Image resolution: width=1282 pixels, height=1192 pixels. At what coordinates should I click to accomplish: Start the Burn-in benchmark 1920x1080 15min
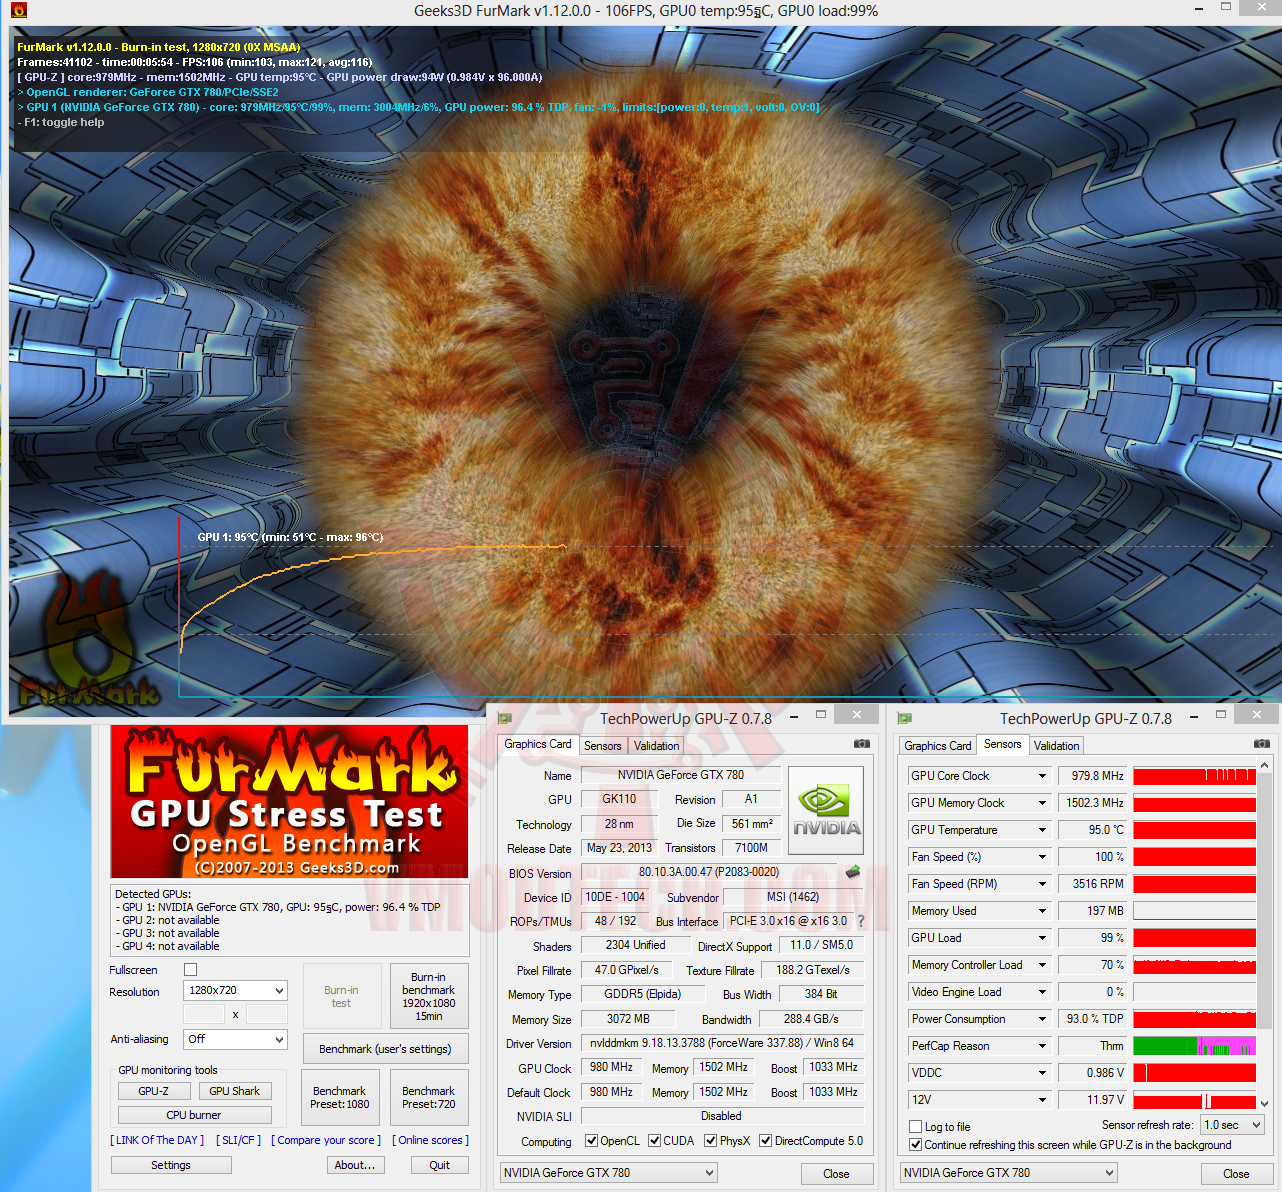429,996
